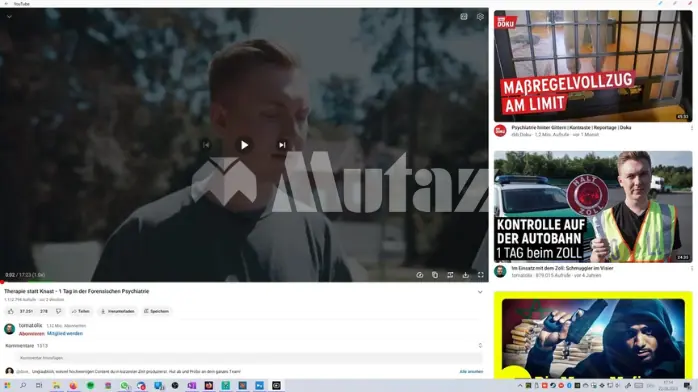Dislike the video with the thumbs-down icon
The image size is (698, 392).
58,311
